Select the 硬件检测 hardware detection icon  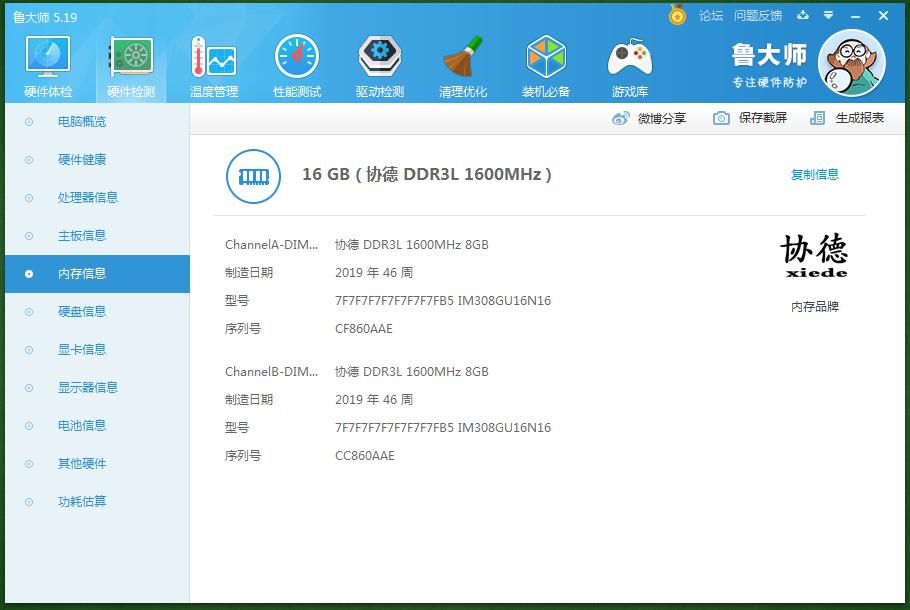[x=130, y=63]
